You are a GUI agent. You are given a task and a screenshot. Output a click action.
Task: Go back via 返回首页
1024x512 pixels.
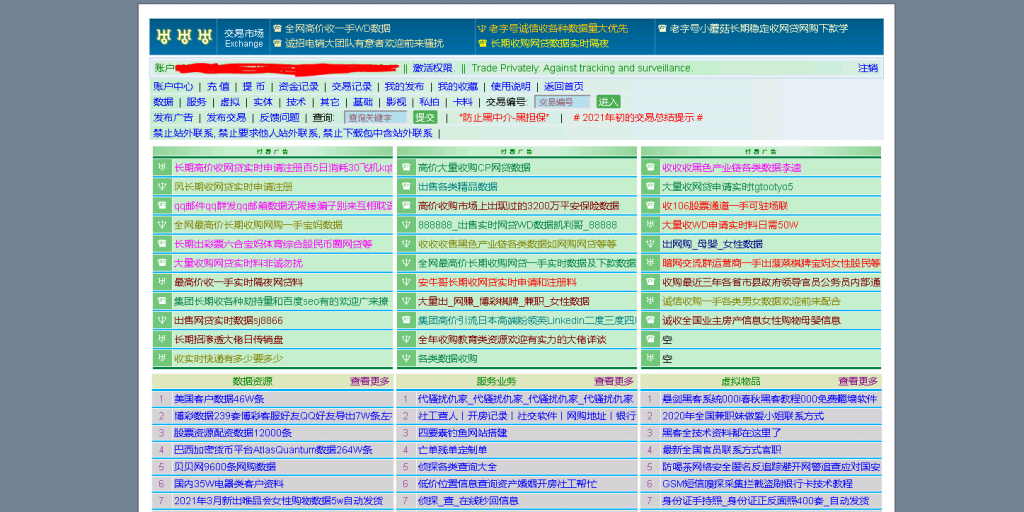point(564,86)
